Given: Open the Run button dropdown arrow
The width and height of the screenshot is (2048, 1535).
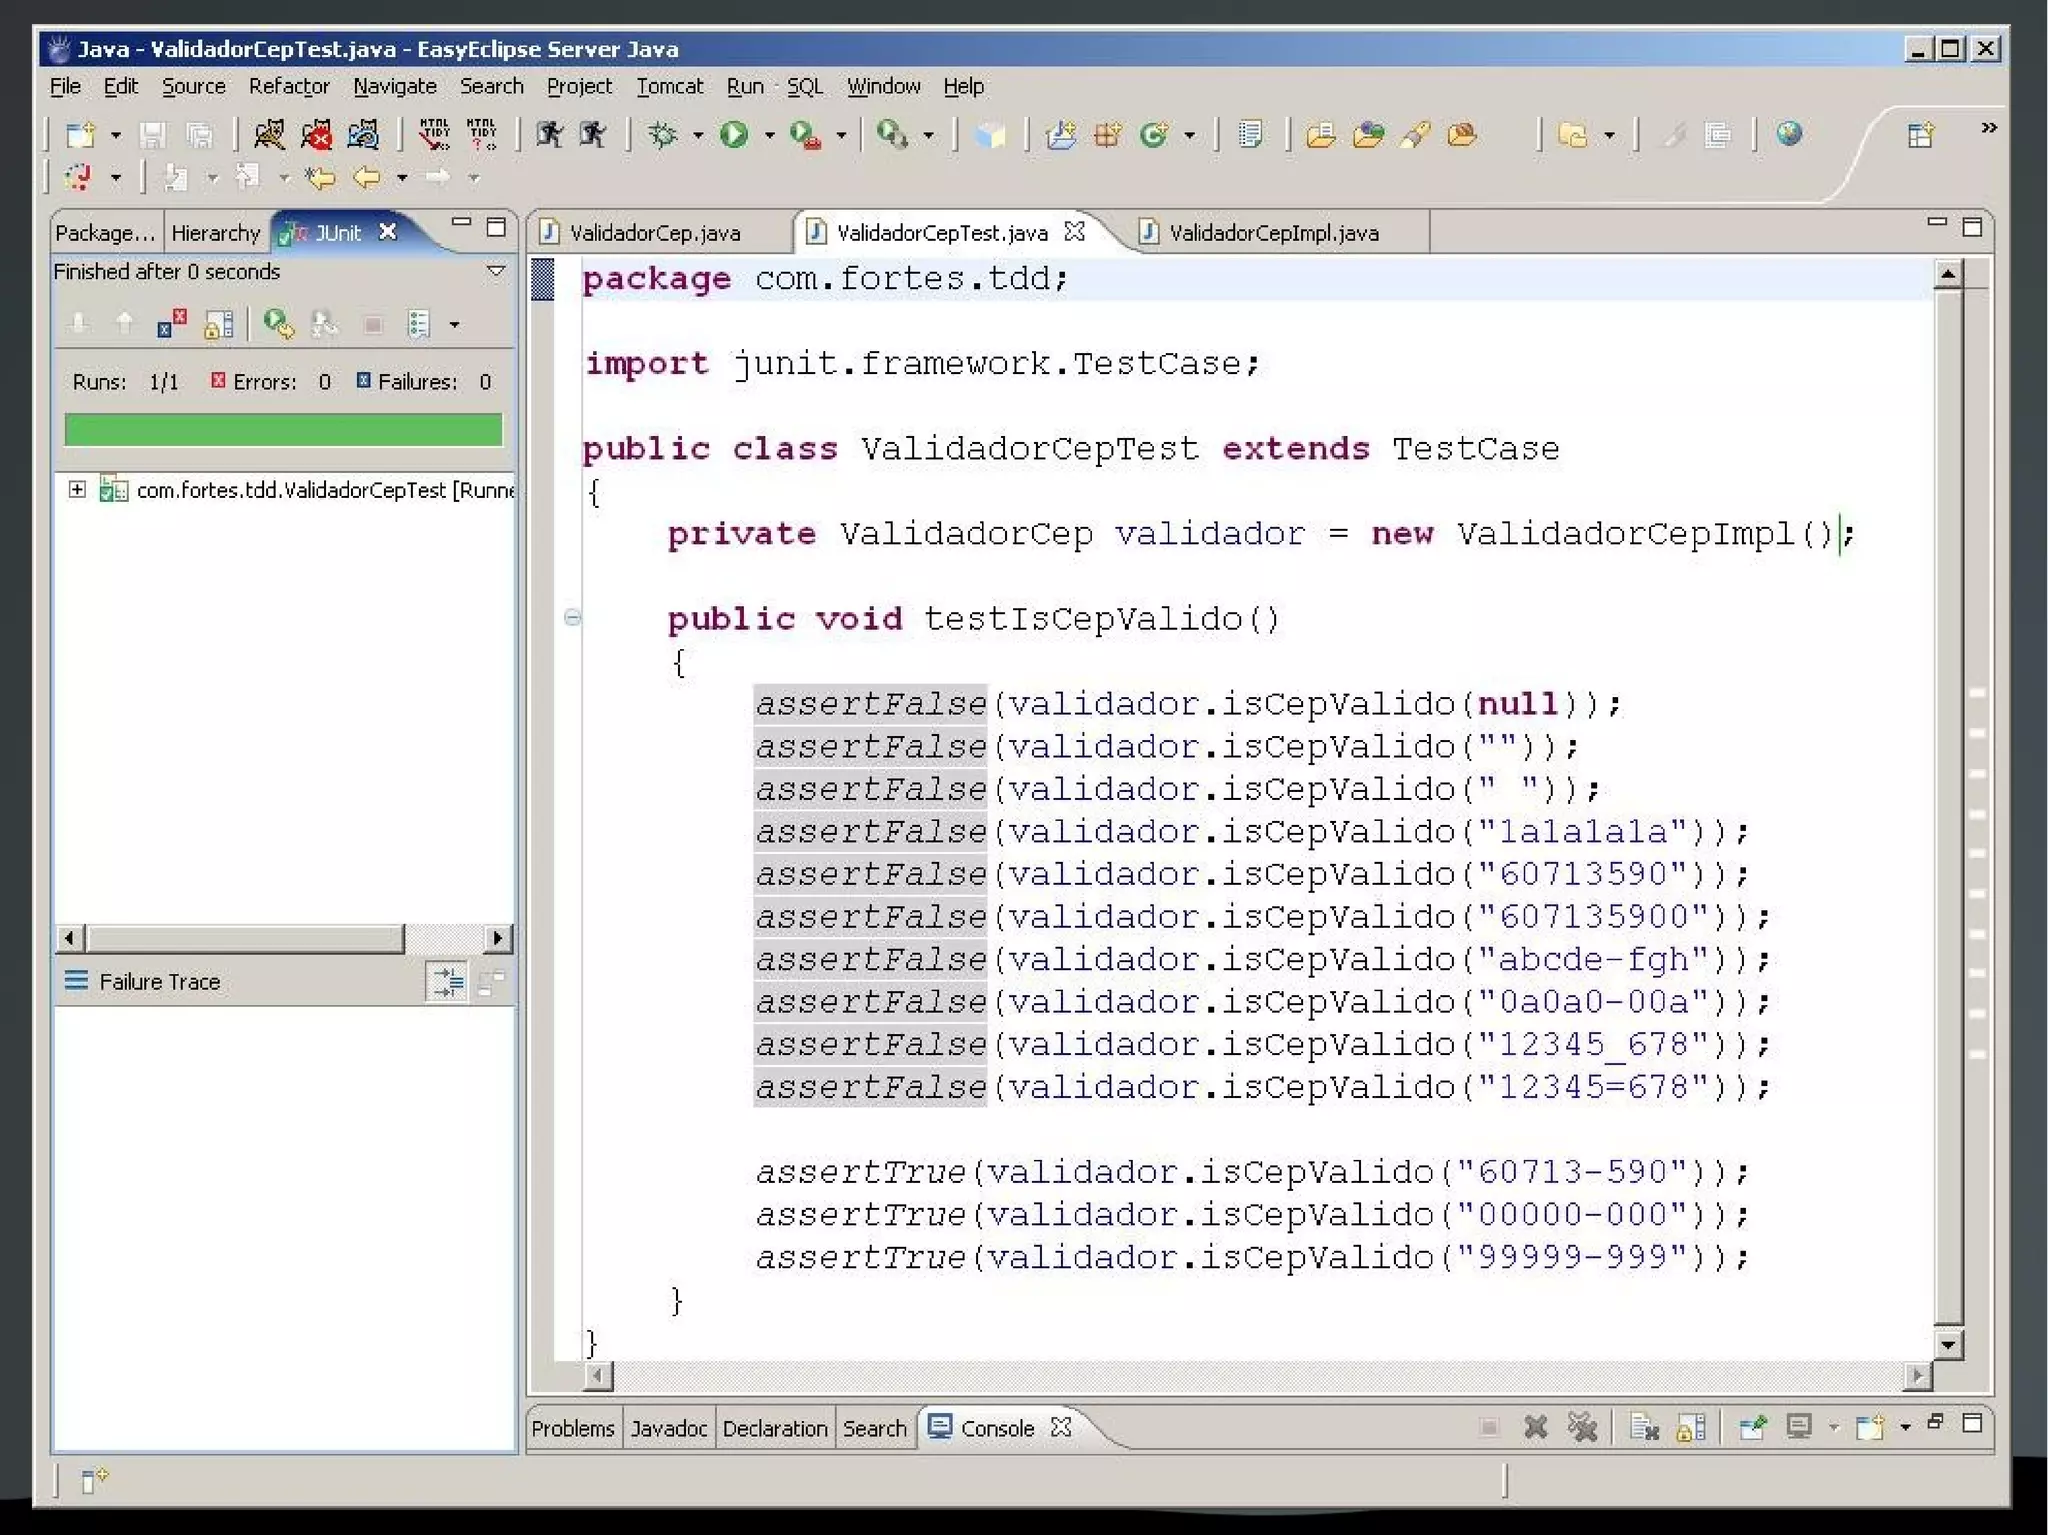Looking at the screenshot, I should (769, 135).
